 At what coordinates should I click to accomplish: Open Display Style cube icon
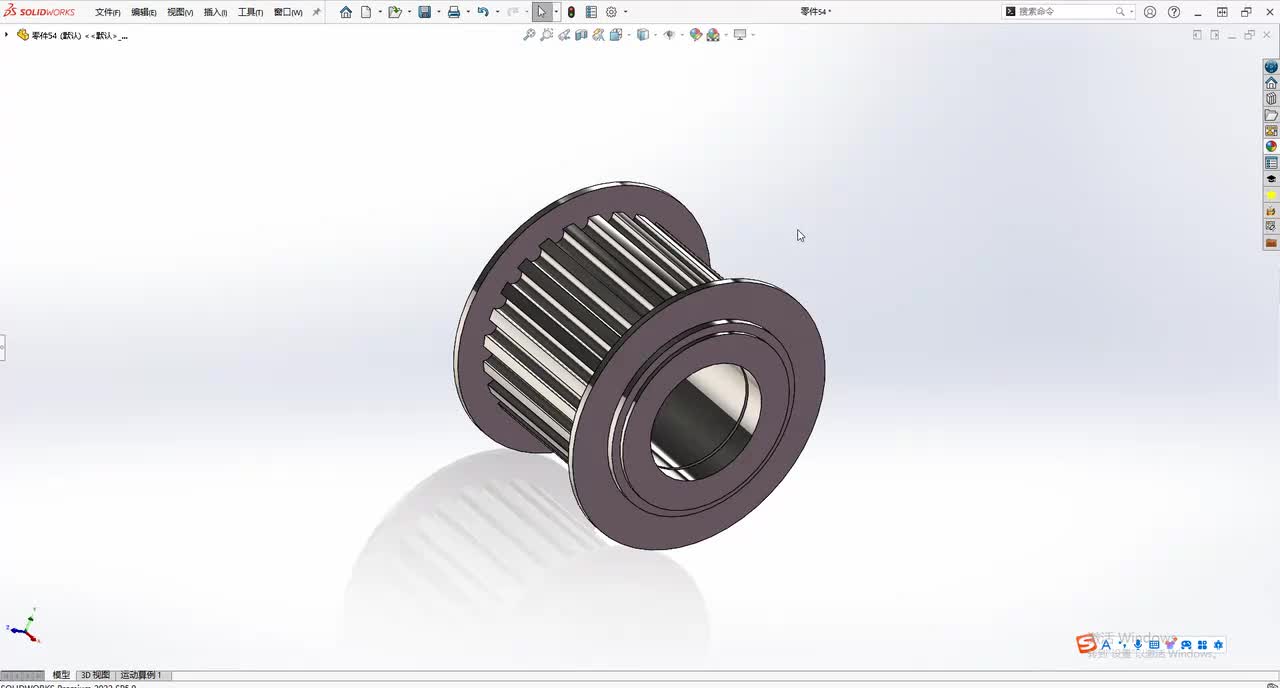(x=642, y=35)
